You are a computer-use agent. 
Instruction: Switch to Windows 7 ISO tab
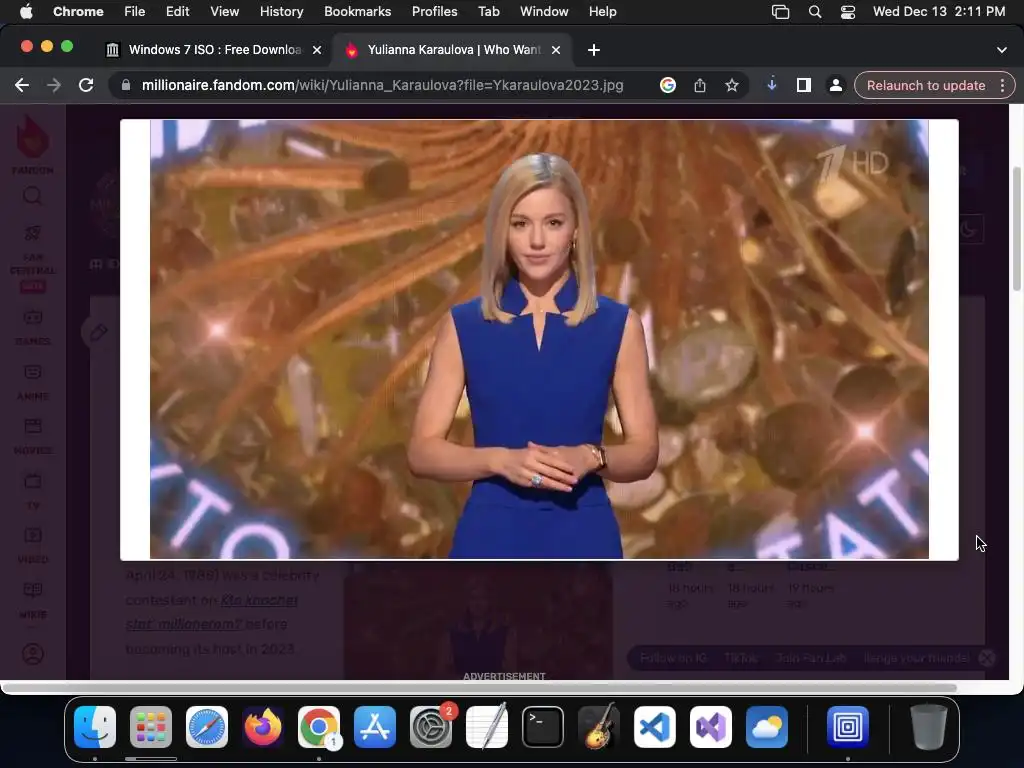tap(214, 50)
